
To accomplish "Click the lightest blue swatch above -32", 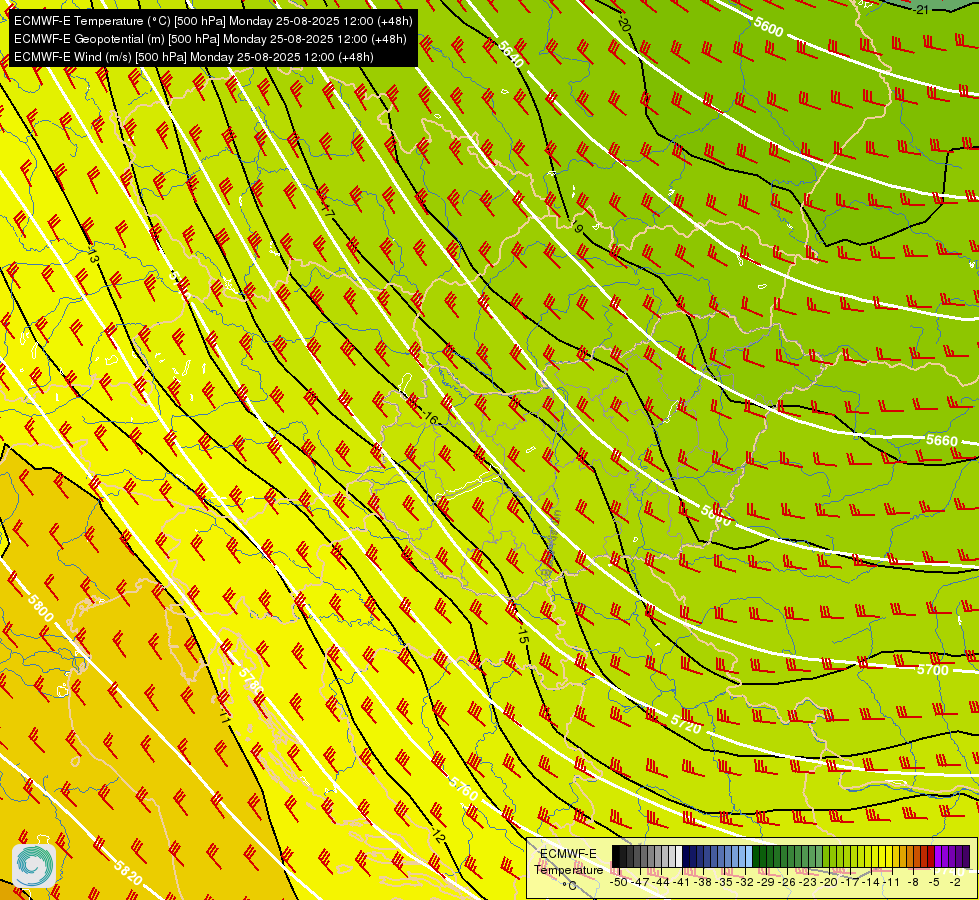I will pos(749,856).
